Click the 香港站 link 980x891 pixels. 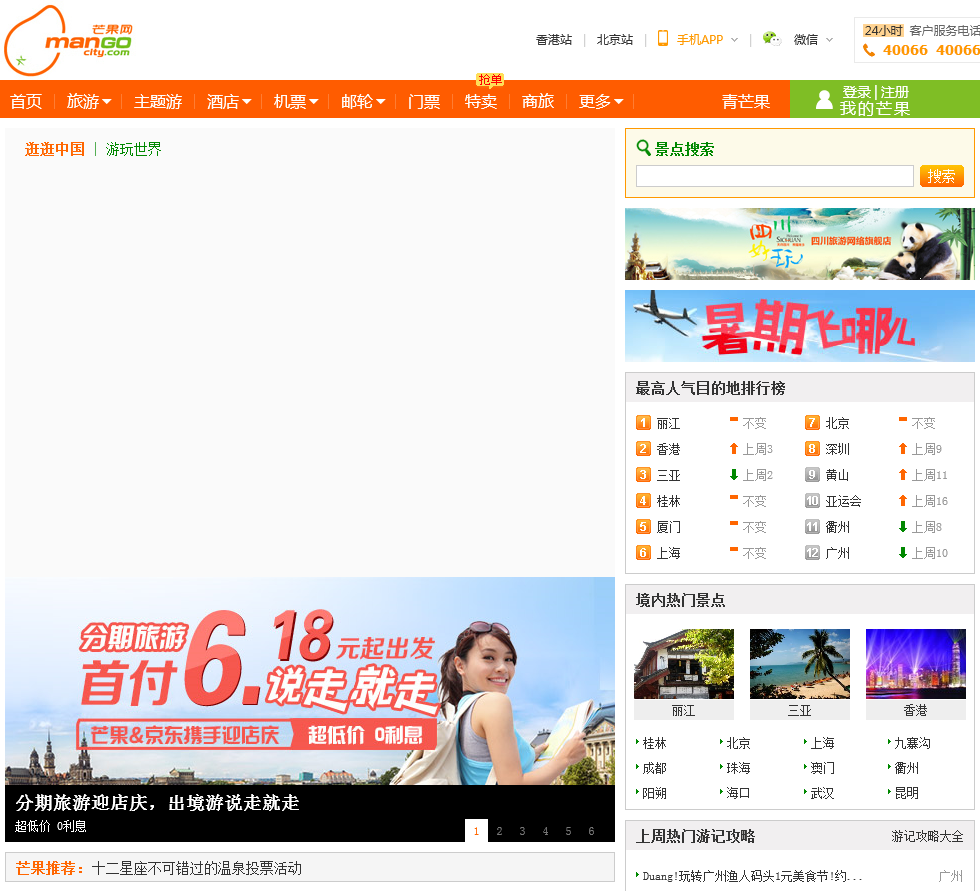pos(554,40)
